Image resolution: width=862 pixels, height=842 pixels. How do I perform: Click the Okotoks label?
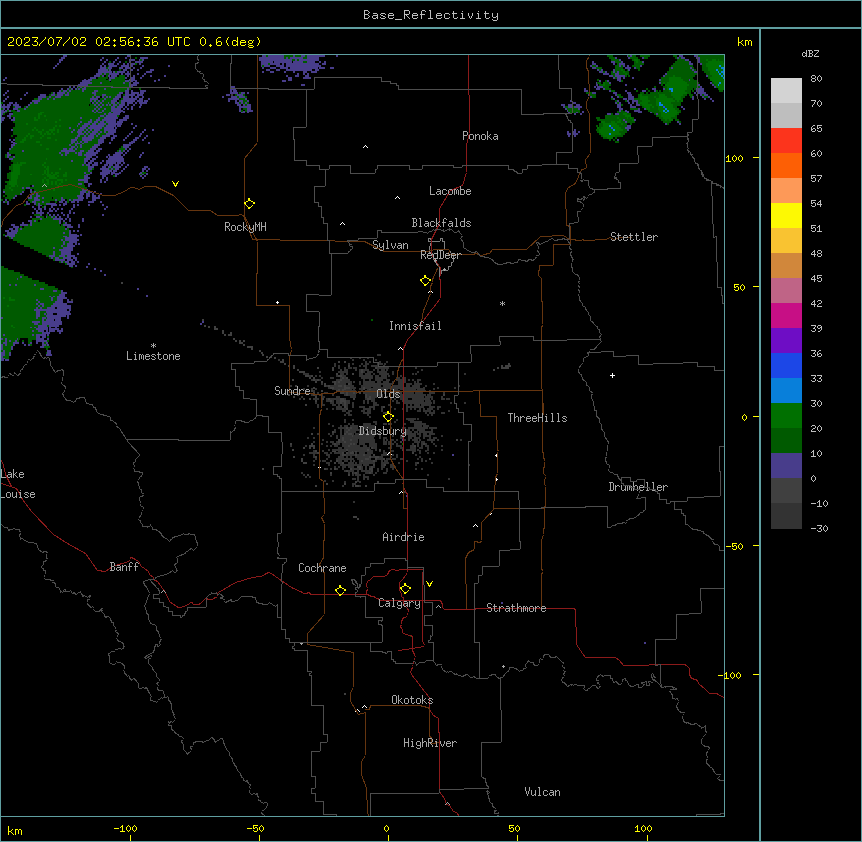click(412, 700)
